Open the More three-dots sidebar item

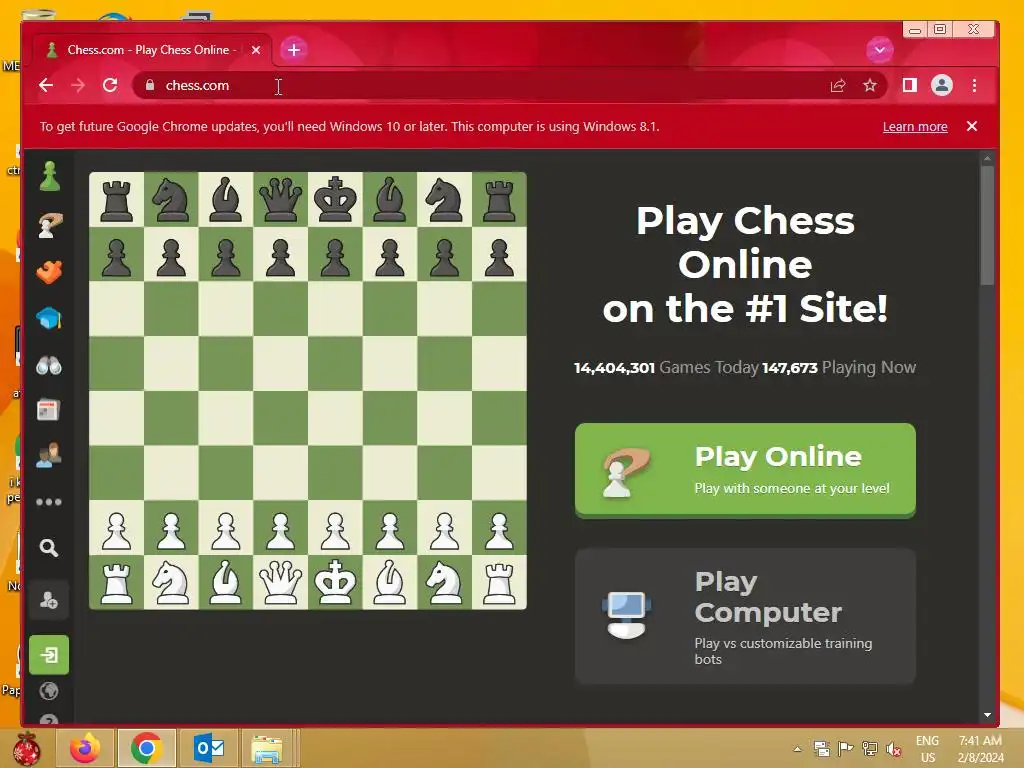[x=49, y=502]
